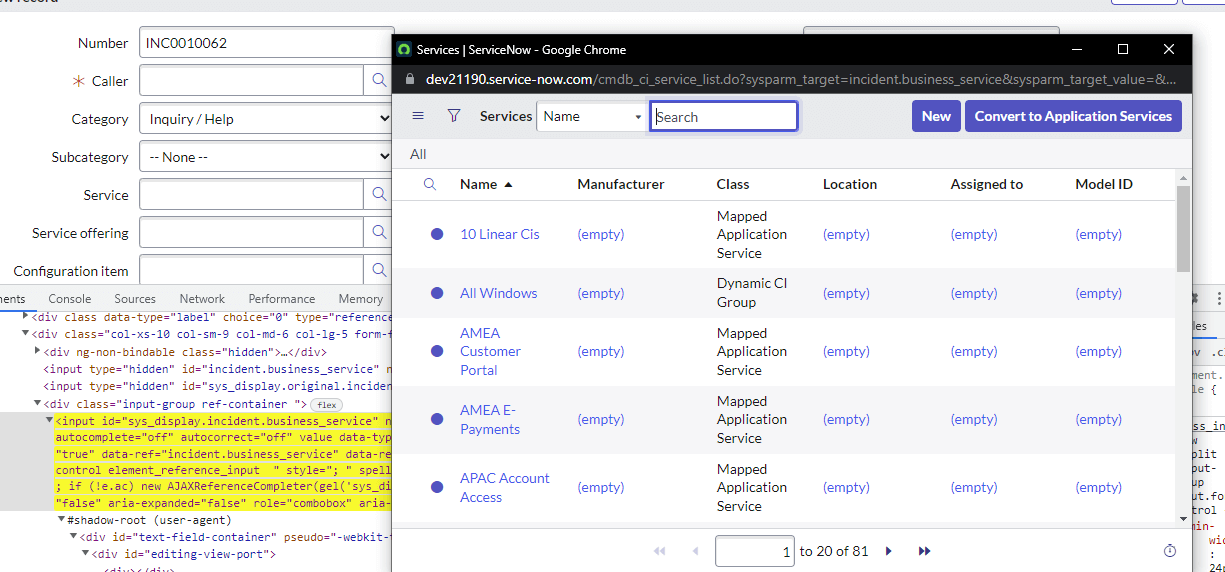
Task: Open the Category dropdown
Action: 267,119
